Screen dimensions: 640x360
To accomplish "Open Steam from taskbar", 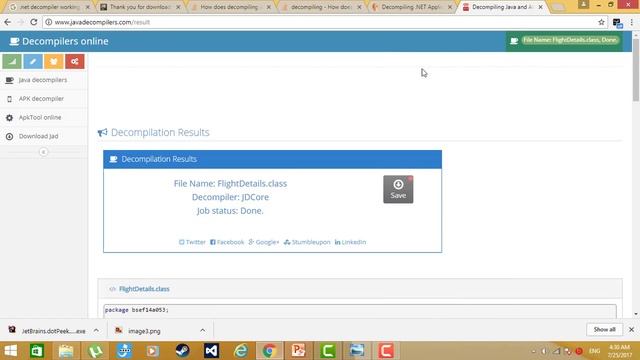I will pyautogui.click(x=182, y=351).
